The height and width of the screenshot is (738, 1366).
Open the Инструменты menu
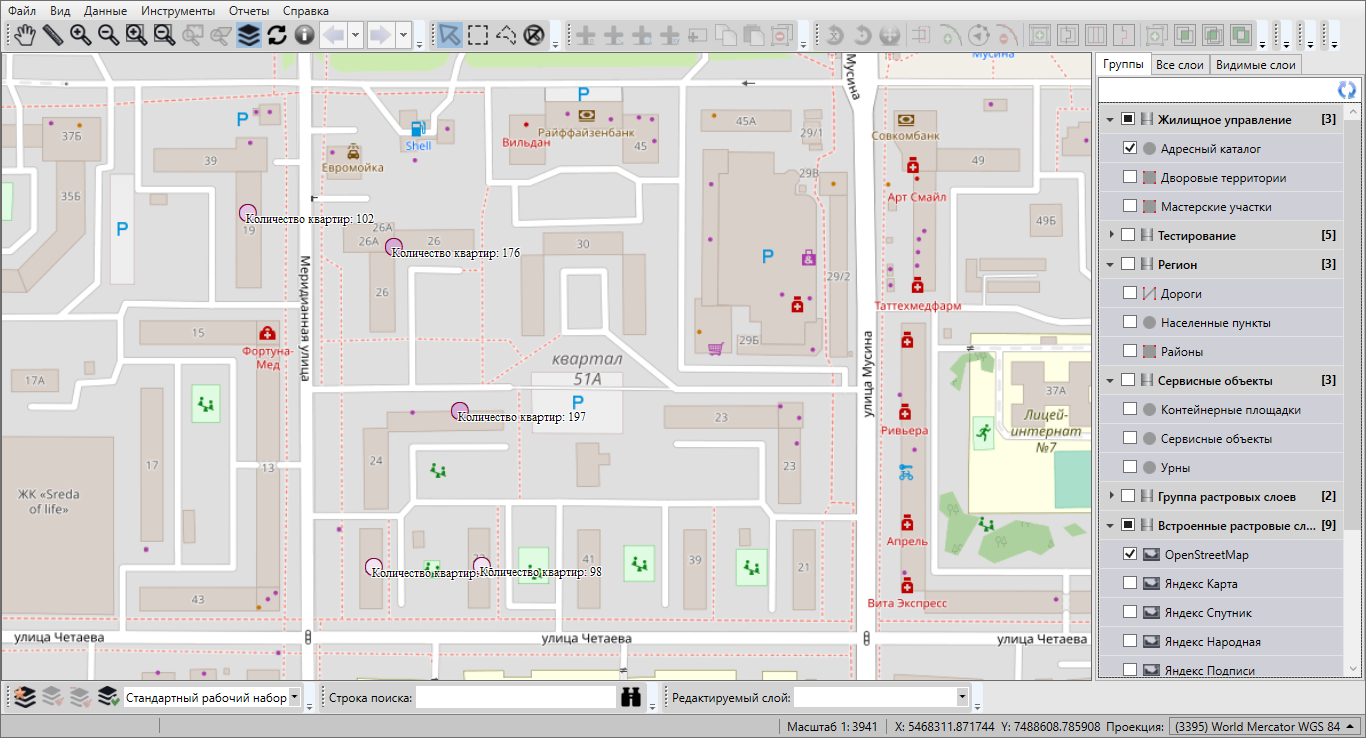click(178, 11)
